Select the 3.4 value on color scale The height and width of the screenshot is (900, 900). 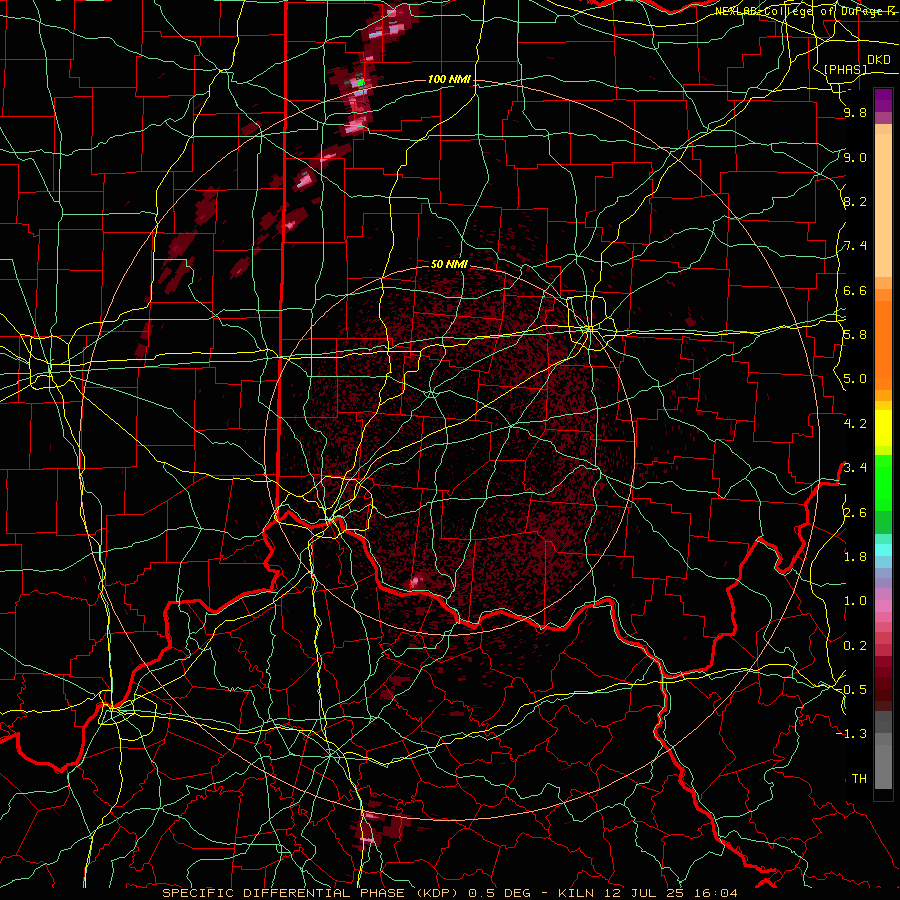tap(855, 467)
